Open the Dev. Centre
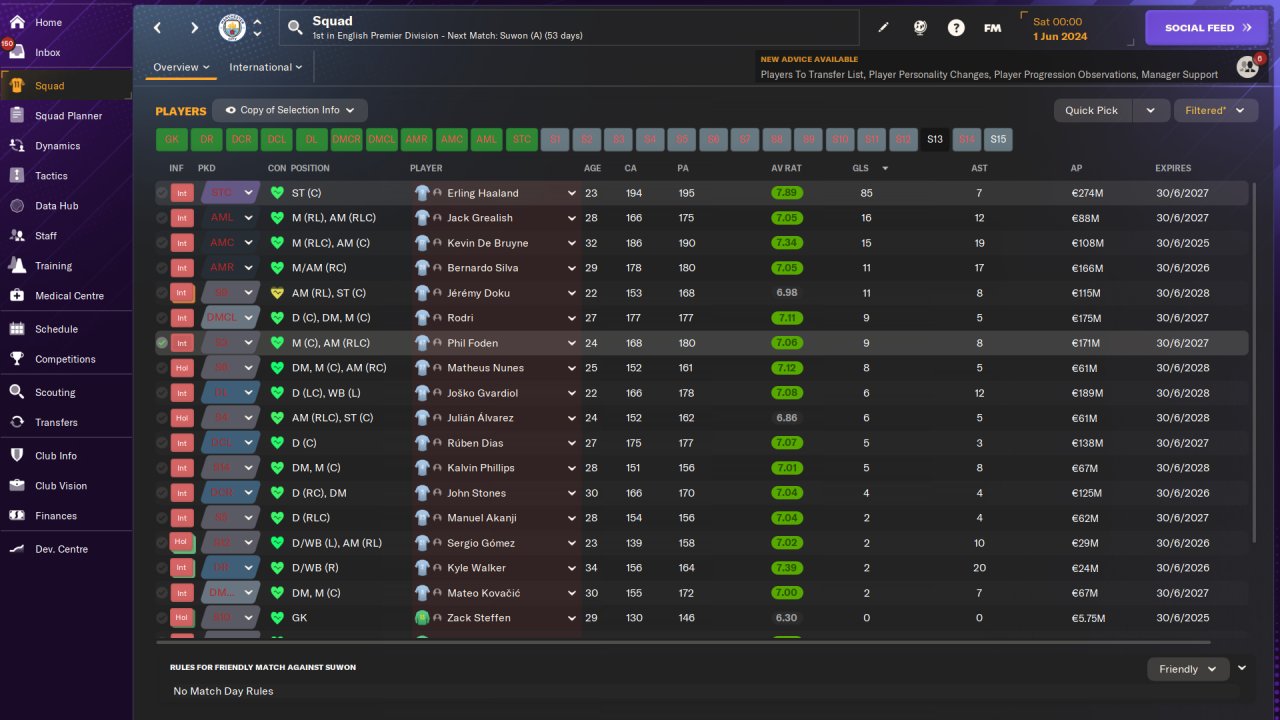This screenshot has width=1280, height=720. click(61, 549)
